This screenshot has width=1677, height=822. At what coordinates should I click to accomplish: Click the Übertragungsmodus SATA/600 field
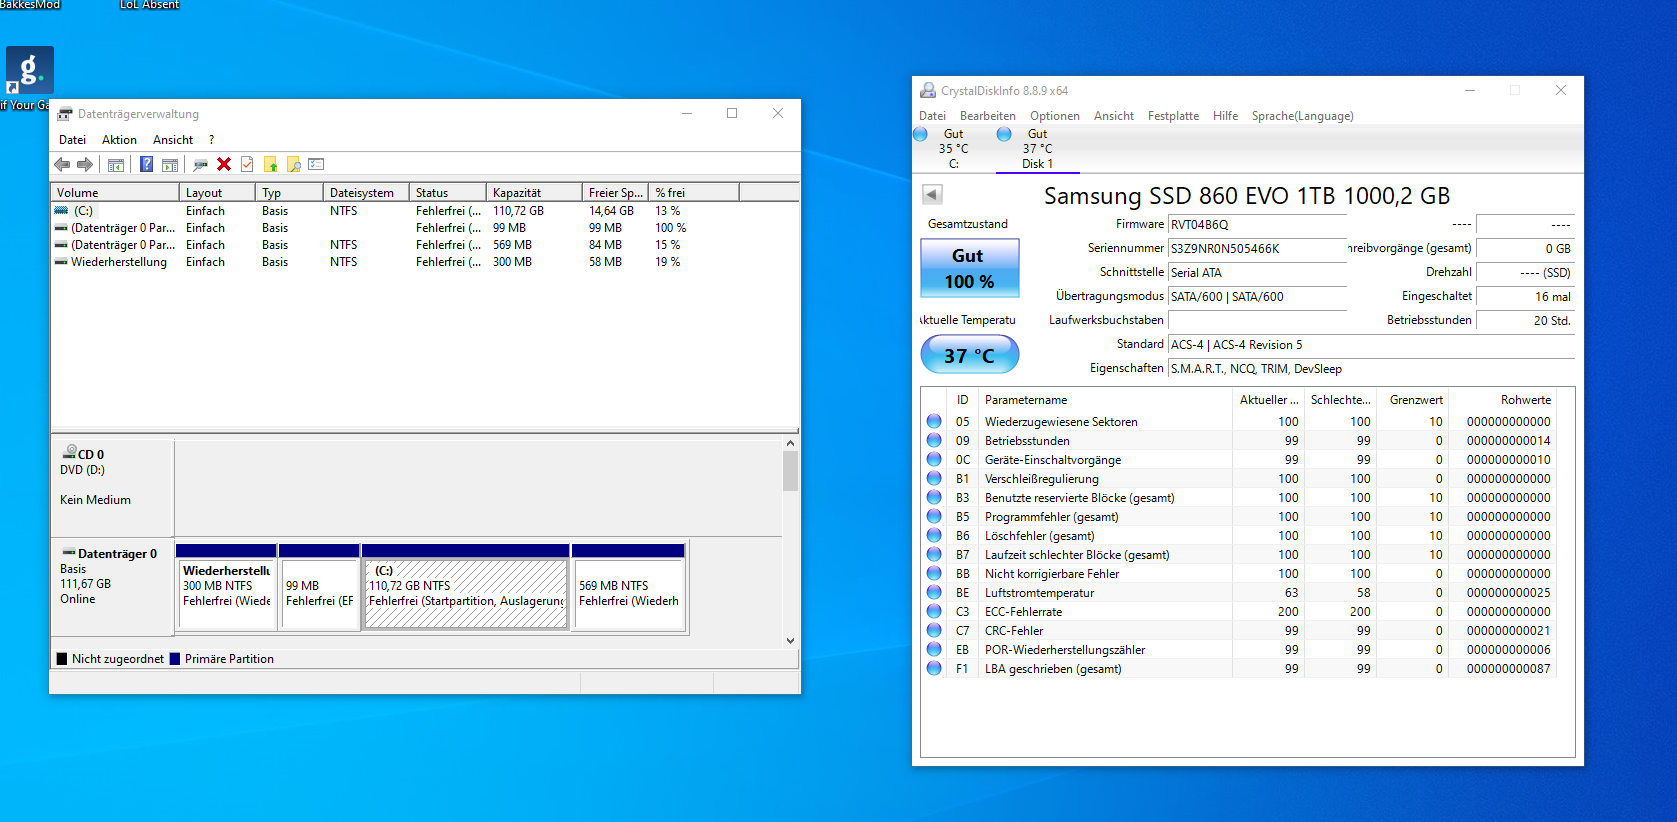(1257, 297)
